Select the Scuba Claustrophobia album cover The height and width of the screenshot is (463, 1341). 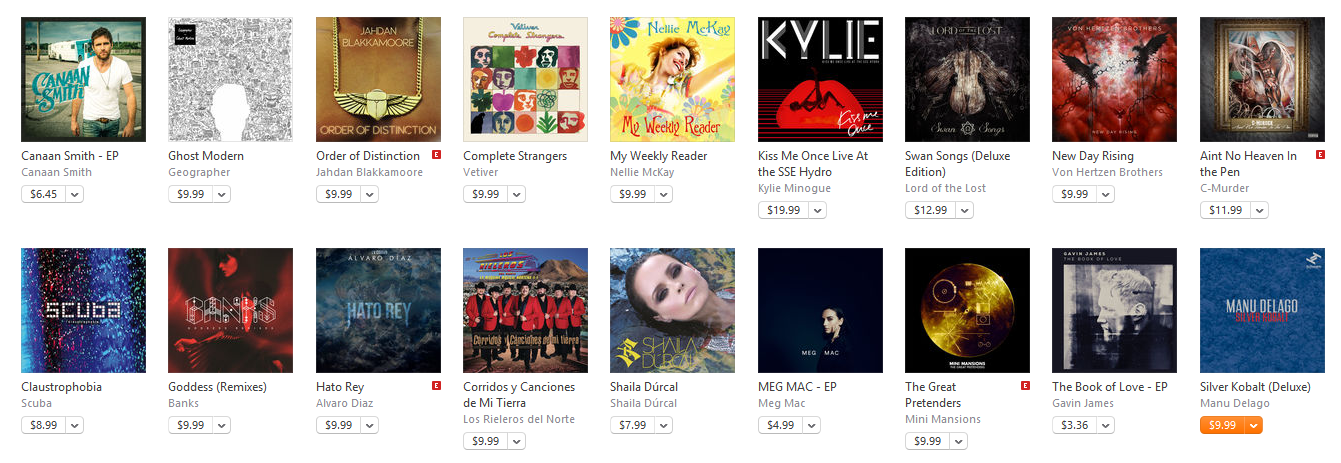pyautogui.click(x=83, y=310)
